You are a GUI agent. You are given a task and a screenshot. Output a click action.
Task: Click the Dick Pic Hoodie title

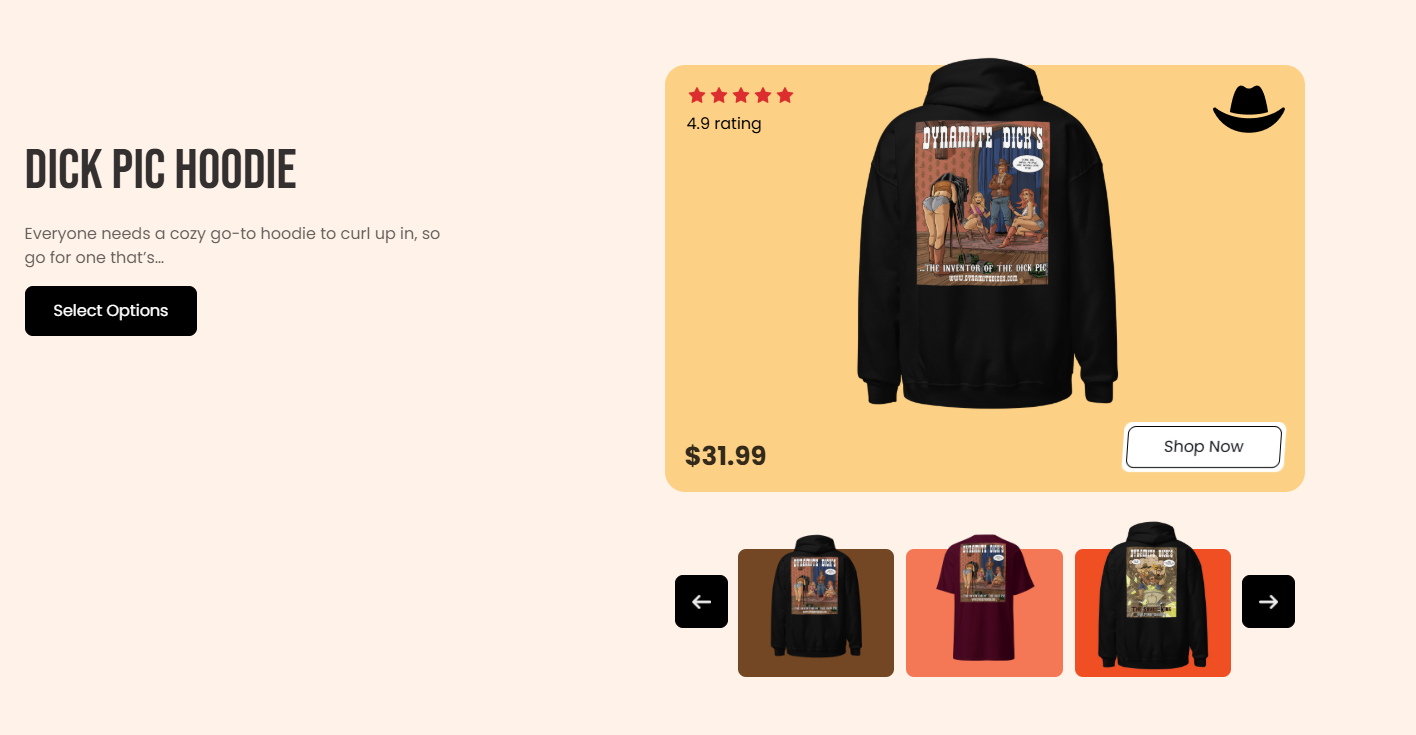[x=161, y=170]
